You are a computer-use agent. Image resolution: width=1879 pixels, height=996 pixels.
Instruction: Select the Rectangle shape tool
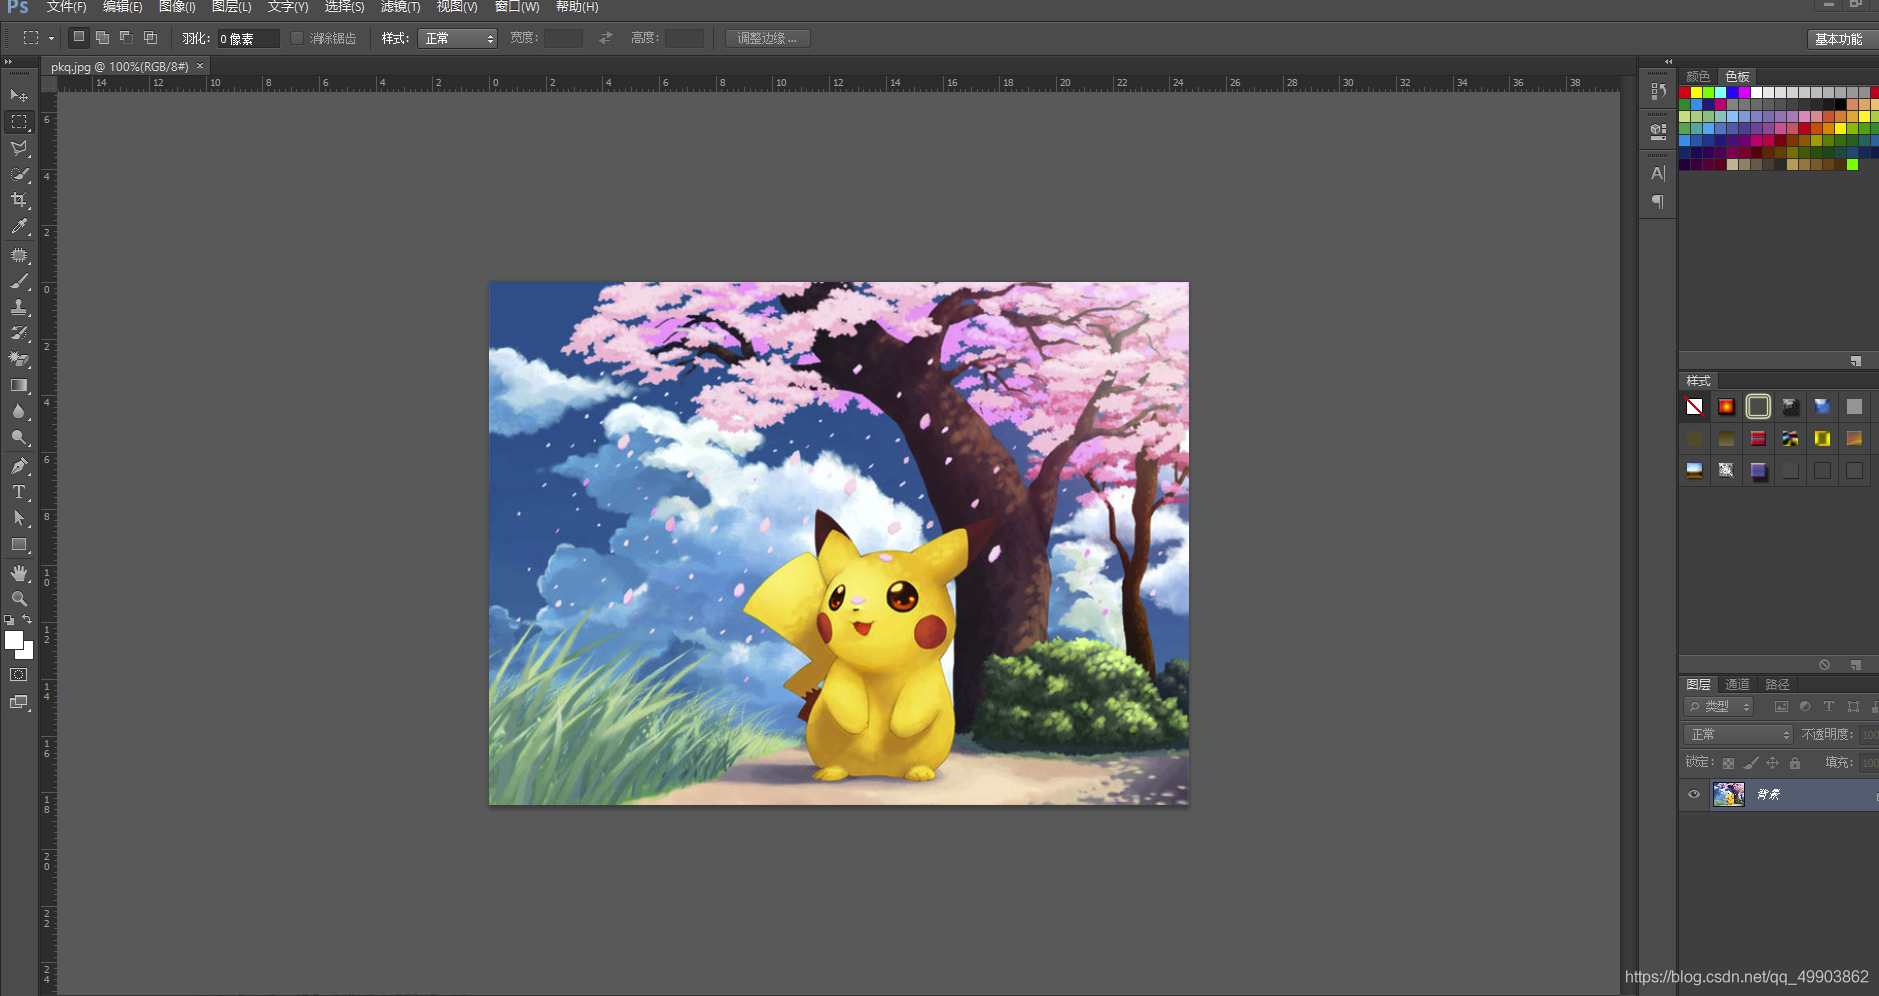pos(19,545)
